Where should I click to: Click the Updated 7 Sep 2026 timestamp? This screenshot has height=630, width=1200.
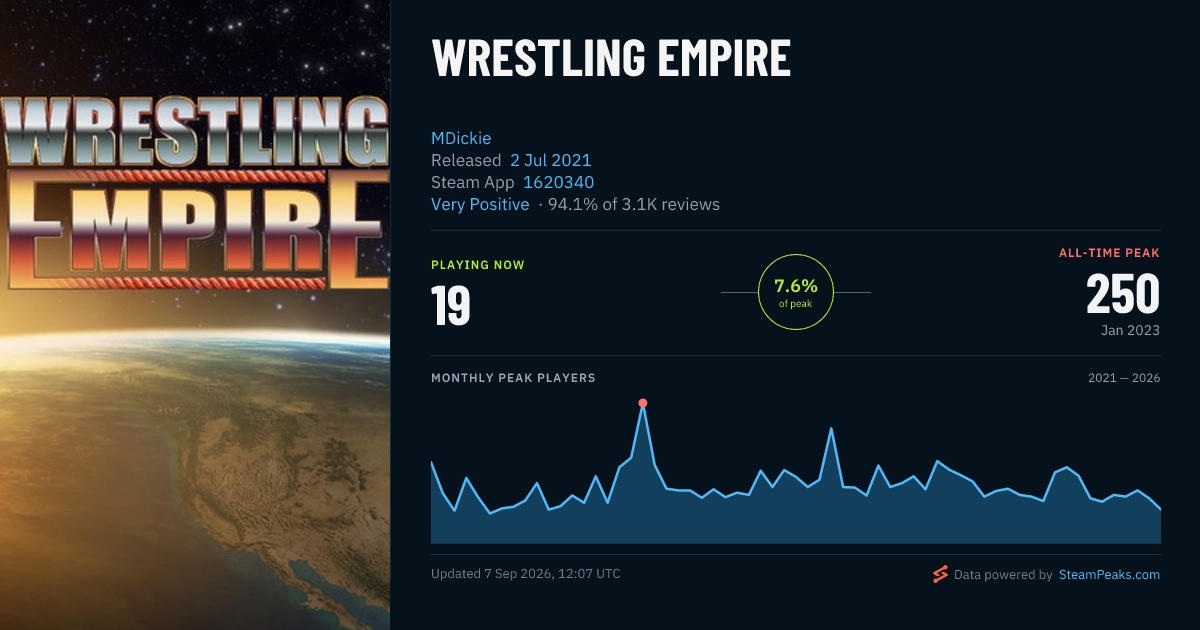526,574
